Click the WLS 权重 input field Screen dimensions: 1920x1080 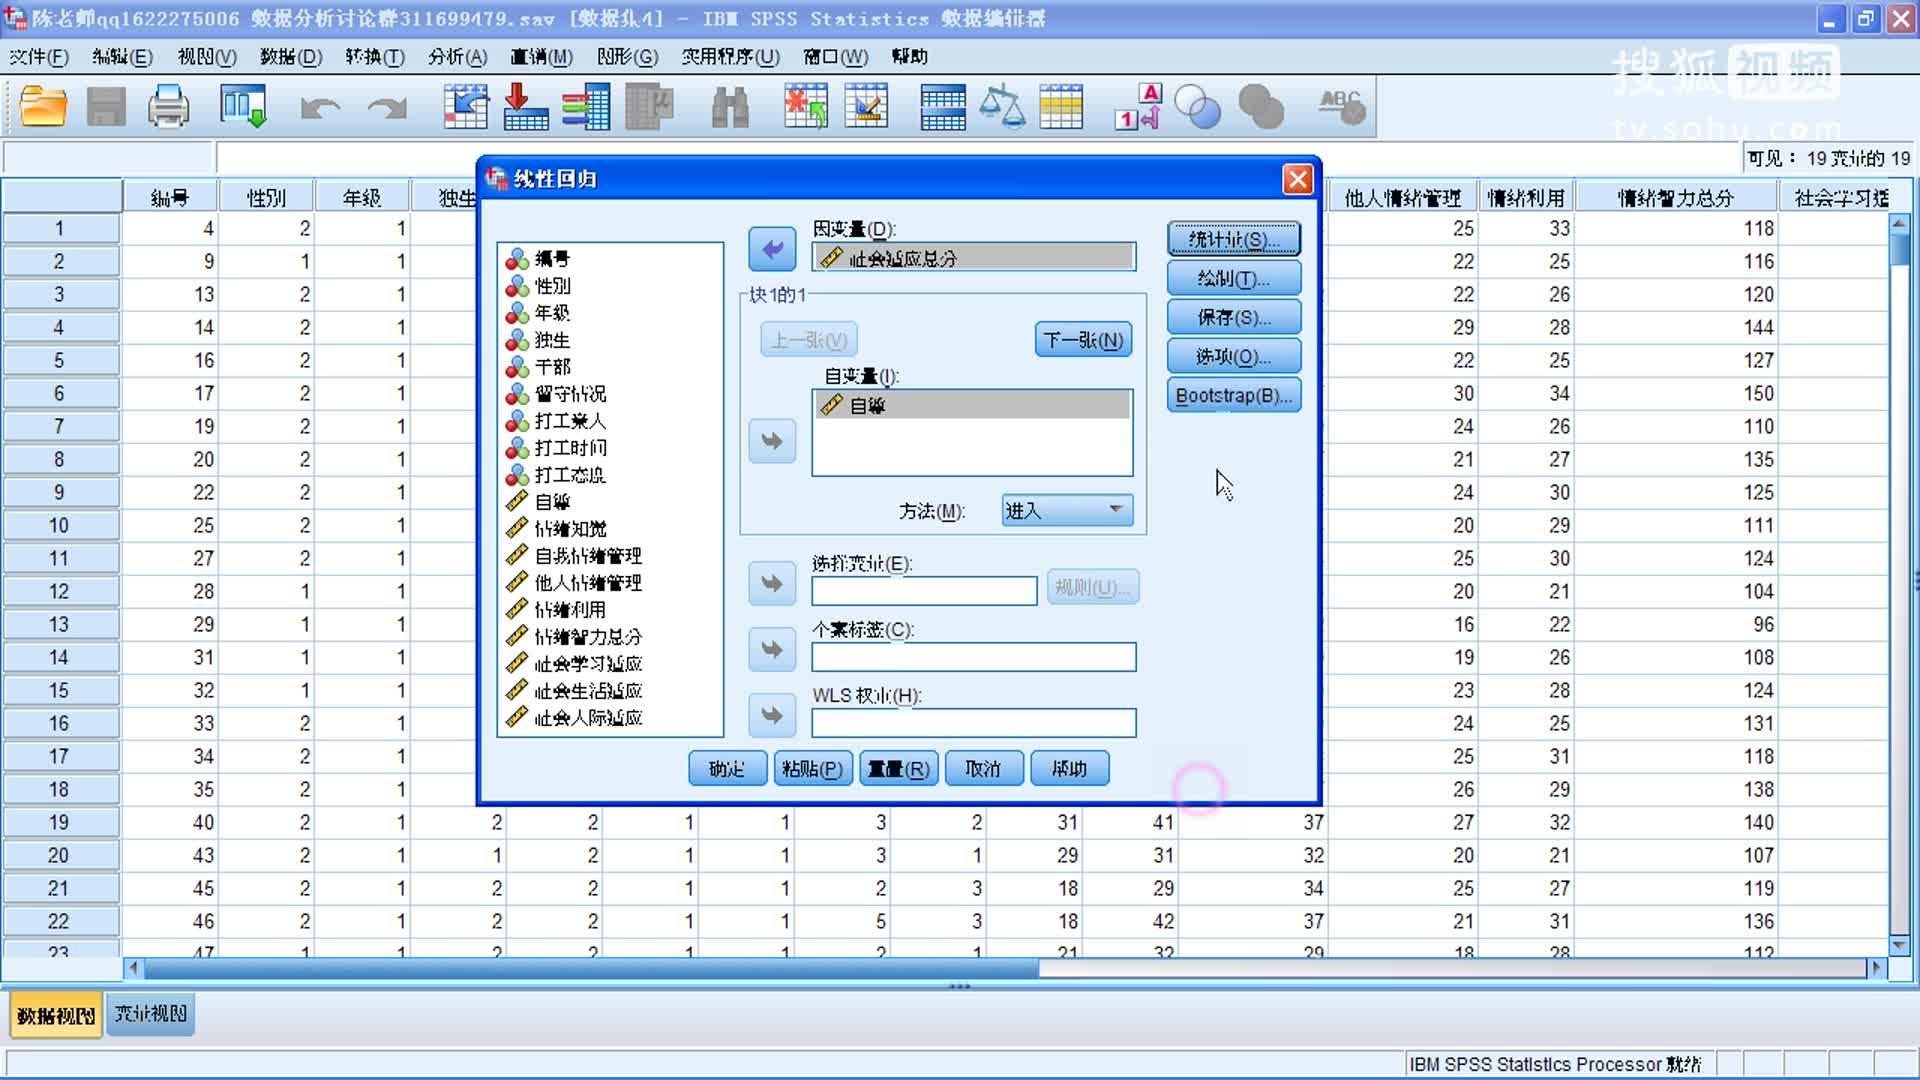(973, 722)
